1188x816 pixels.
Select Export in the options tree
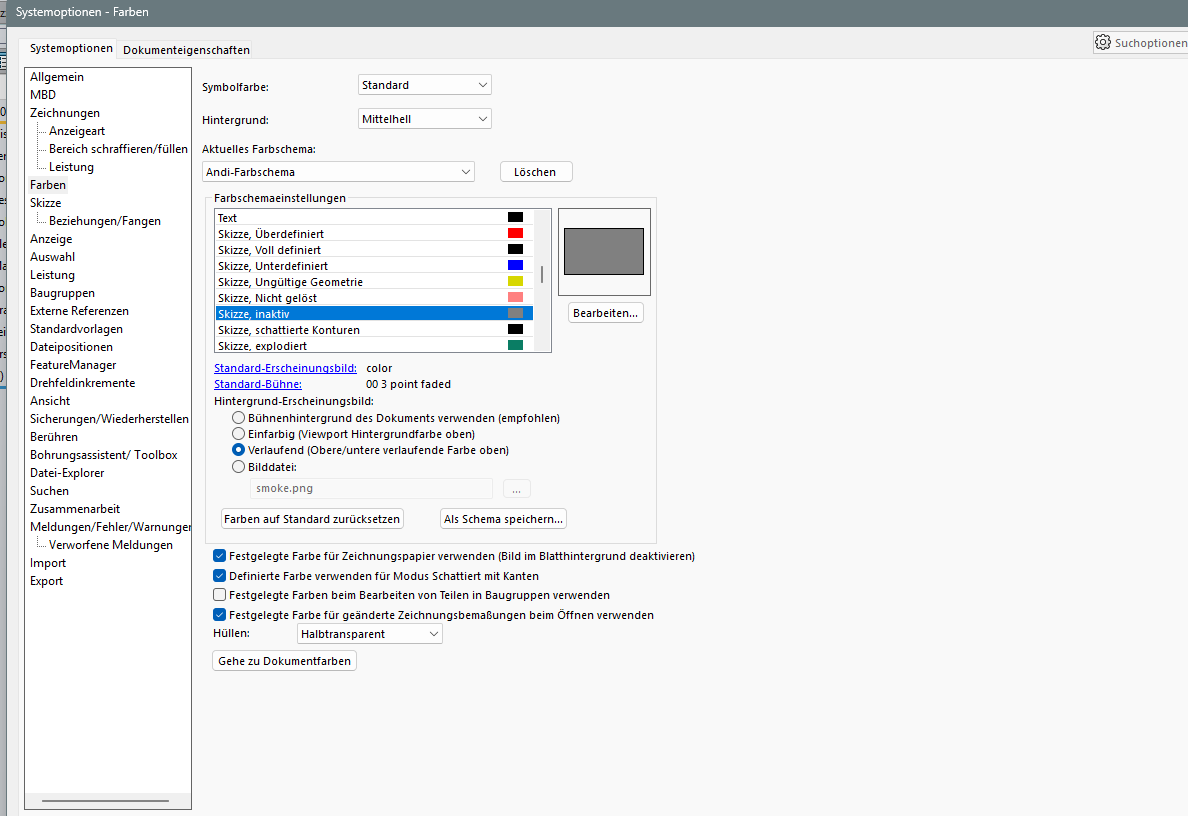coord(46,581)
